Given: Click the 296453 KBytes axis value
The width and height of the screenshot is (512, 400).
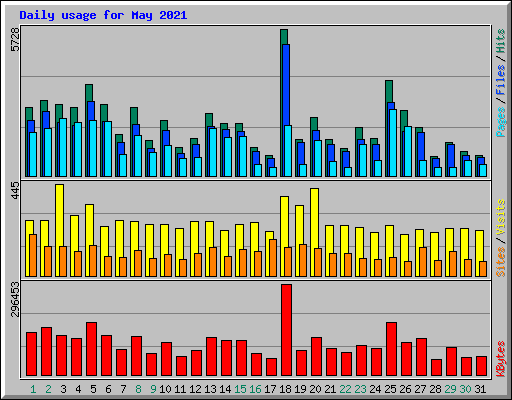Looking at the screenshot, I should [15, 299].
